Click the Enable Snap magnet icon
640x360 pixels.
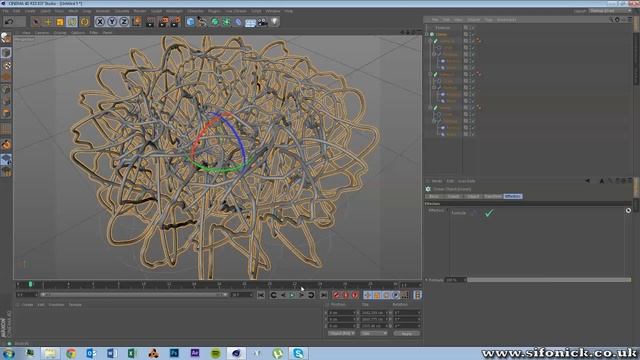6,144
